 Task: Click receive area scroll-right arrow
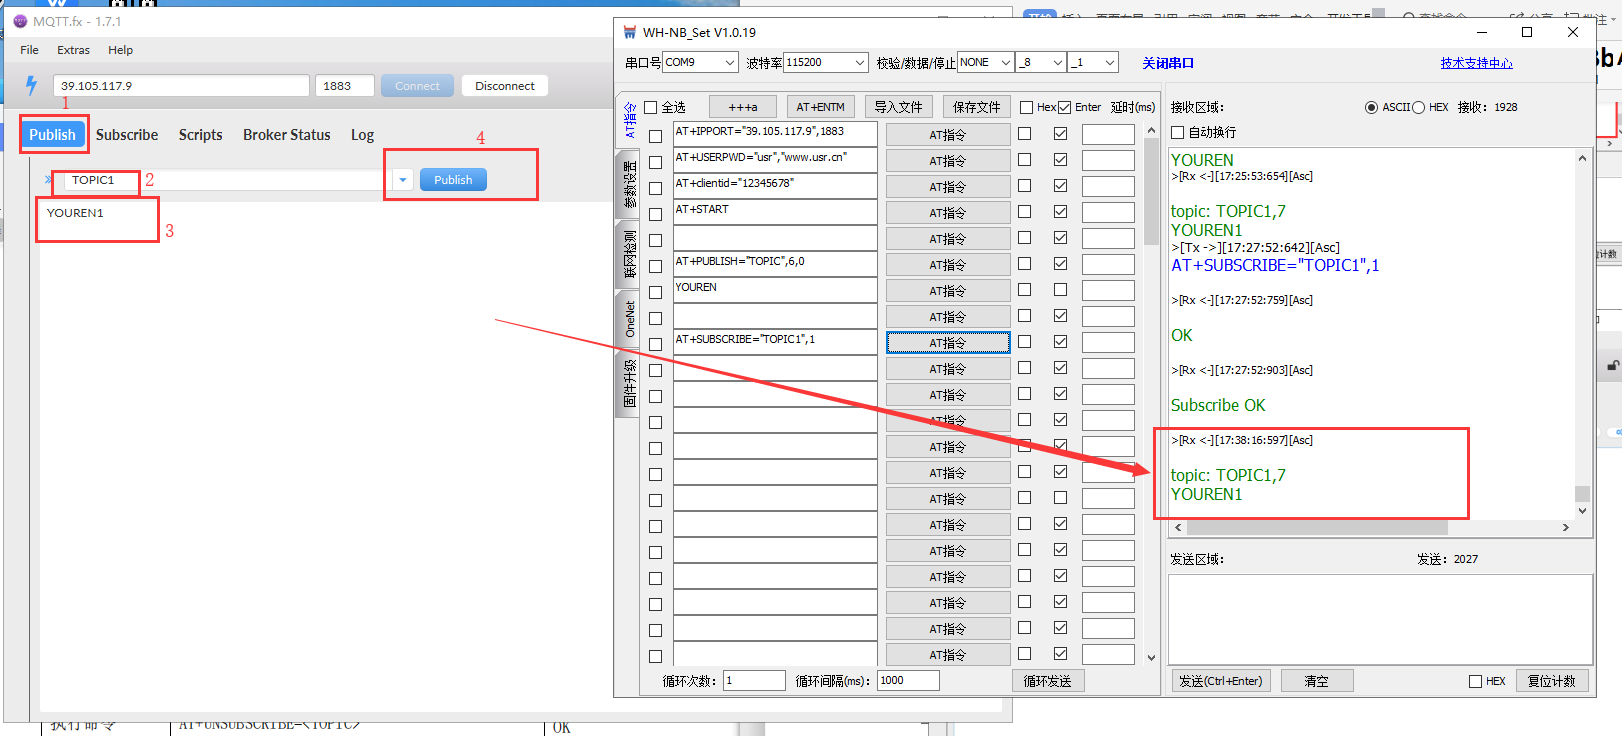[x=1565, y=527]
